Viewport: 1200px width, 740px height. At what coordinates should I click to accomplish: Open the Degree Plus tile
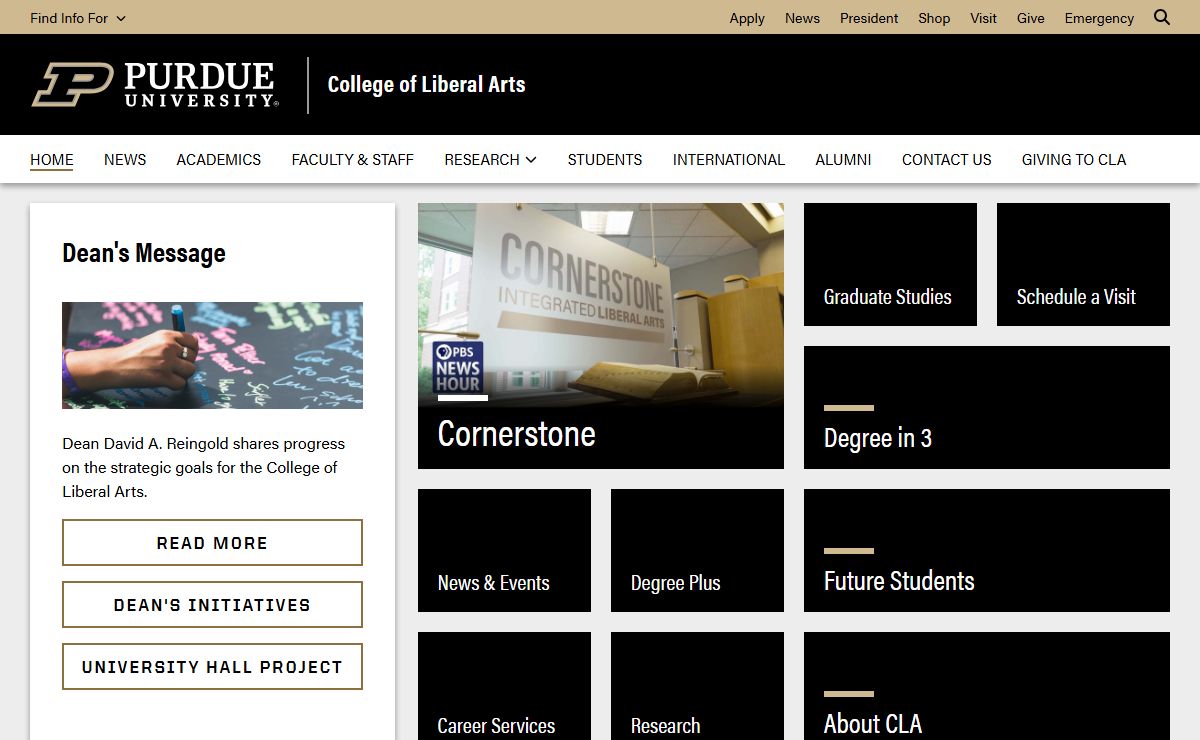pyautogui.click(x=697, y=550)
